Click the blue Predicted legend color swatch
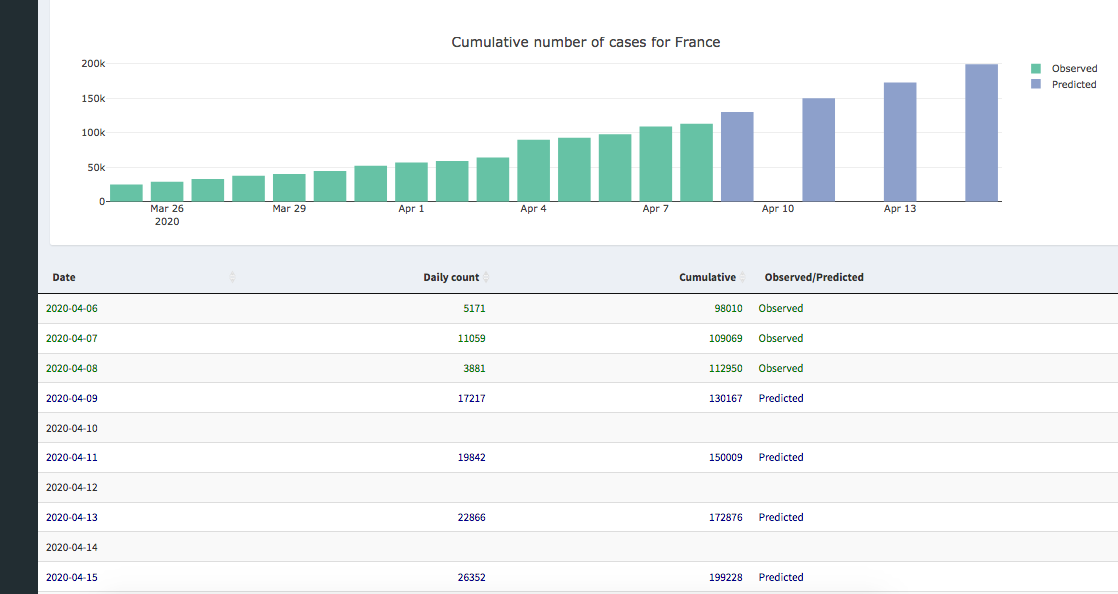The height and width of the screenshot is (594, 1118). point(1036,85)
